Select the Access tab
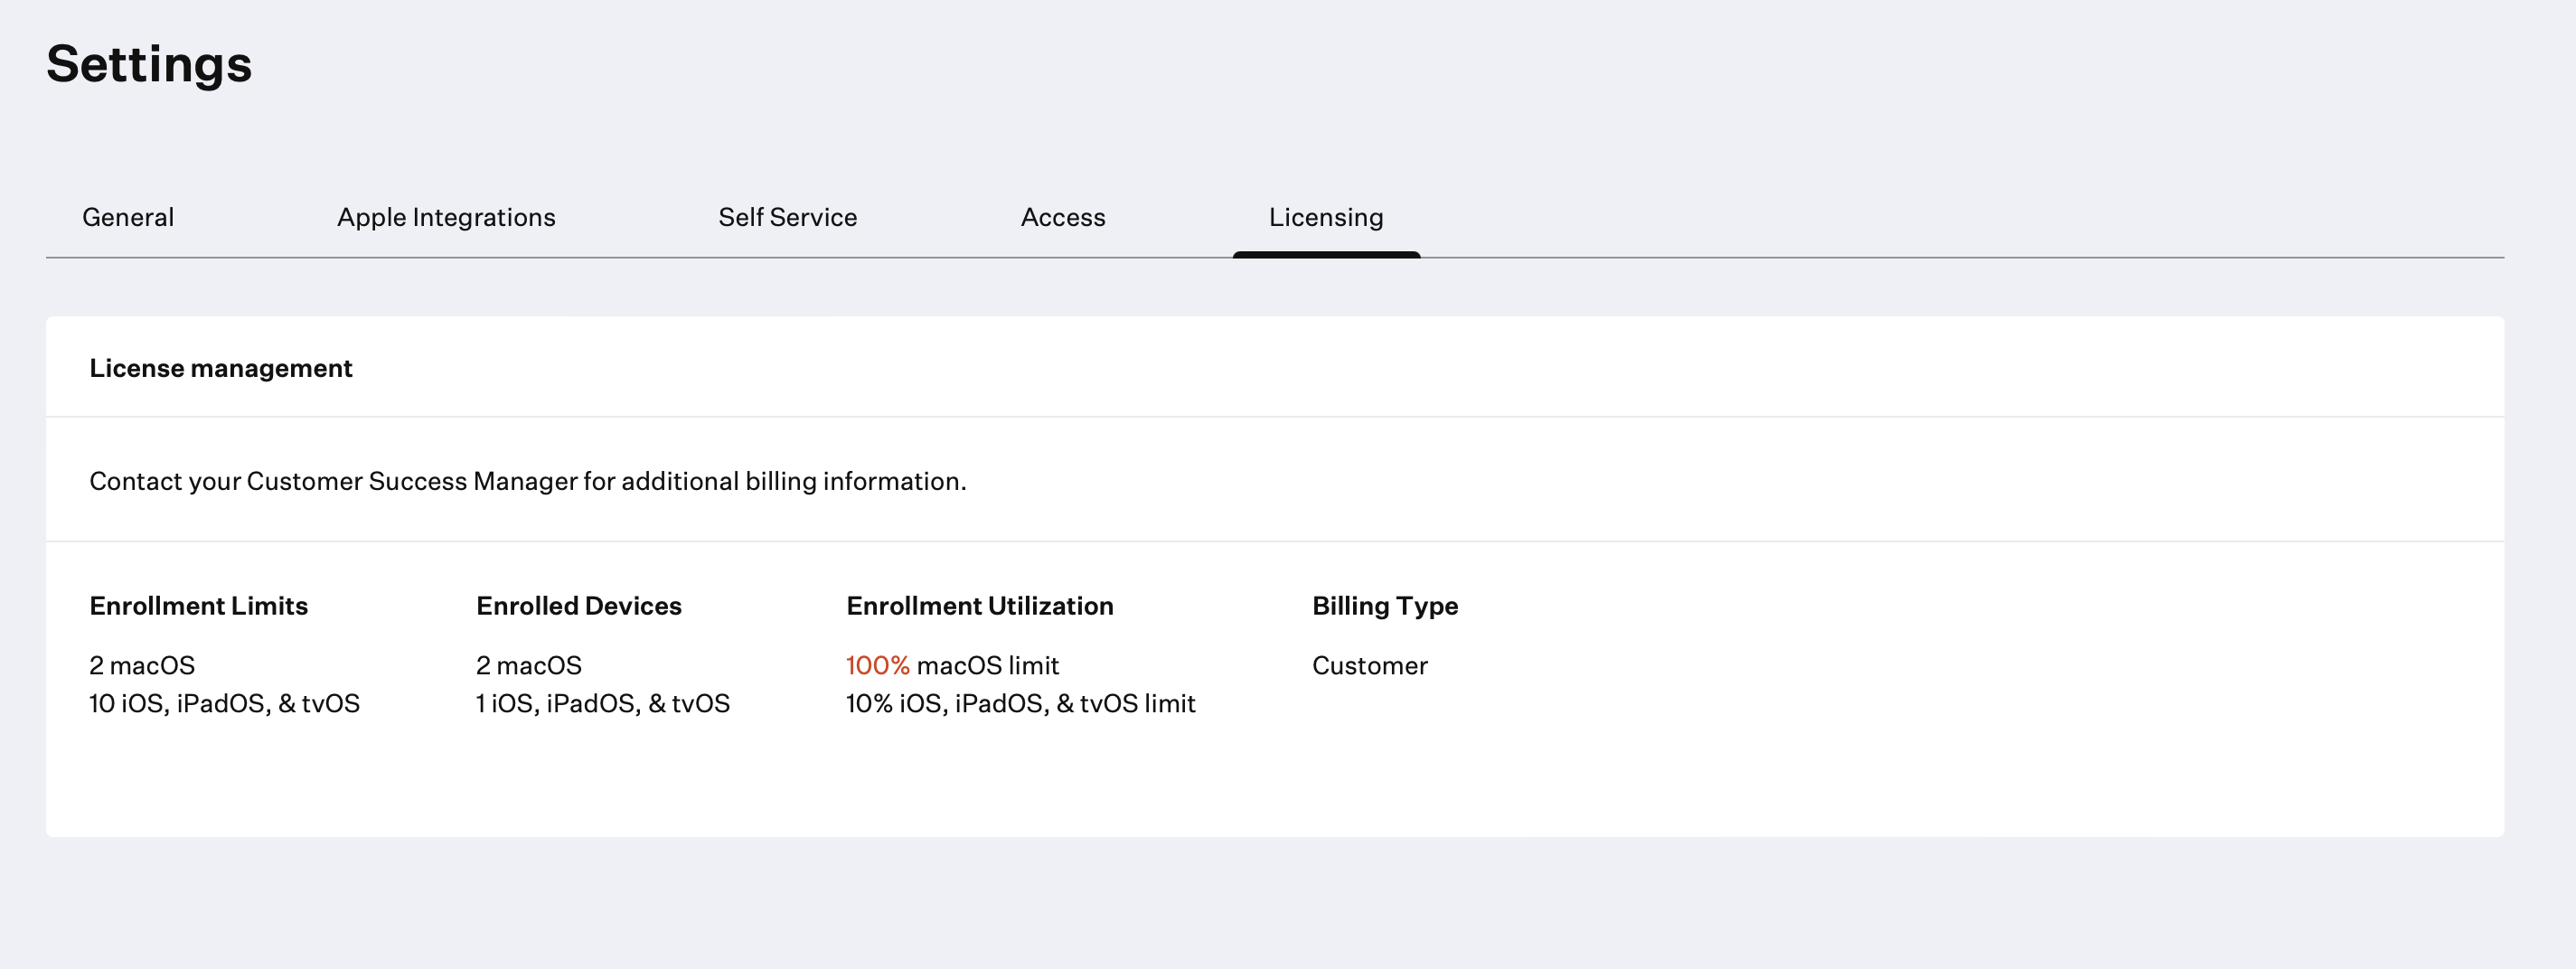 pos(1062,217)
